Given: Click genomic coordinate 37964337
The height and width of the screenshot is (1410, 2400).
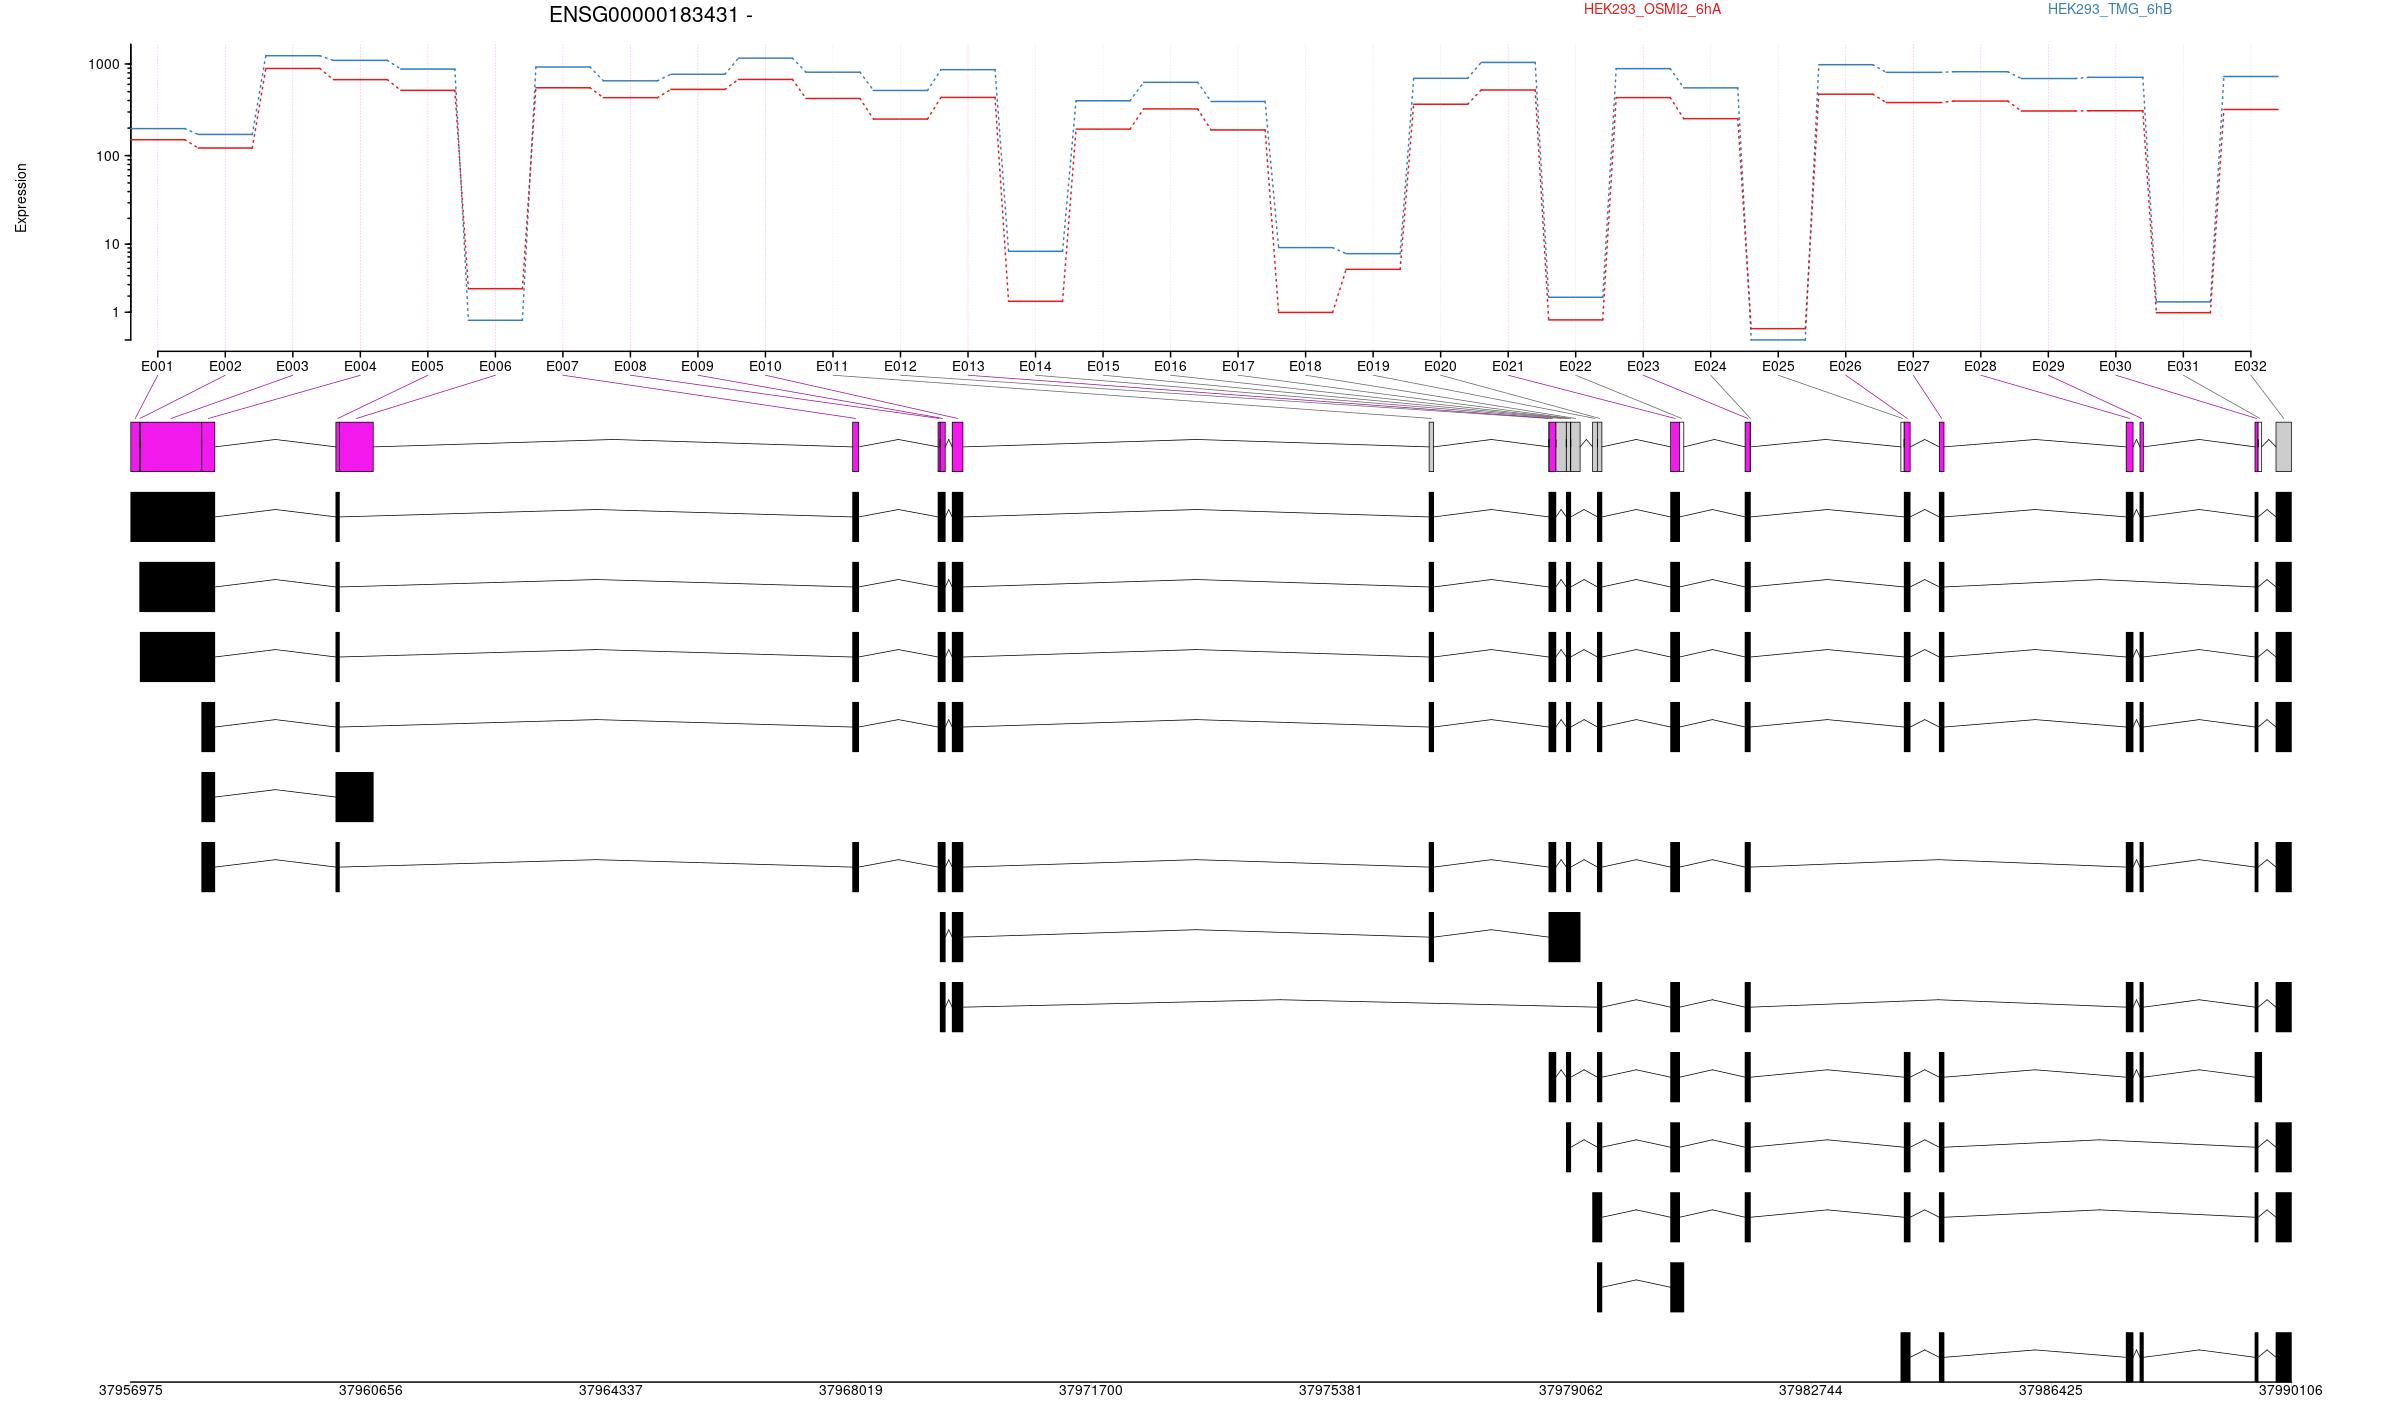Looking at the screenshot, I should pyautogui.click(x=610, y=1390).
